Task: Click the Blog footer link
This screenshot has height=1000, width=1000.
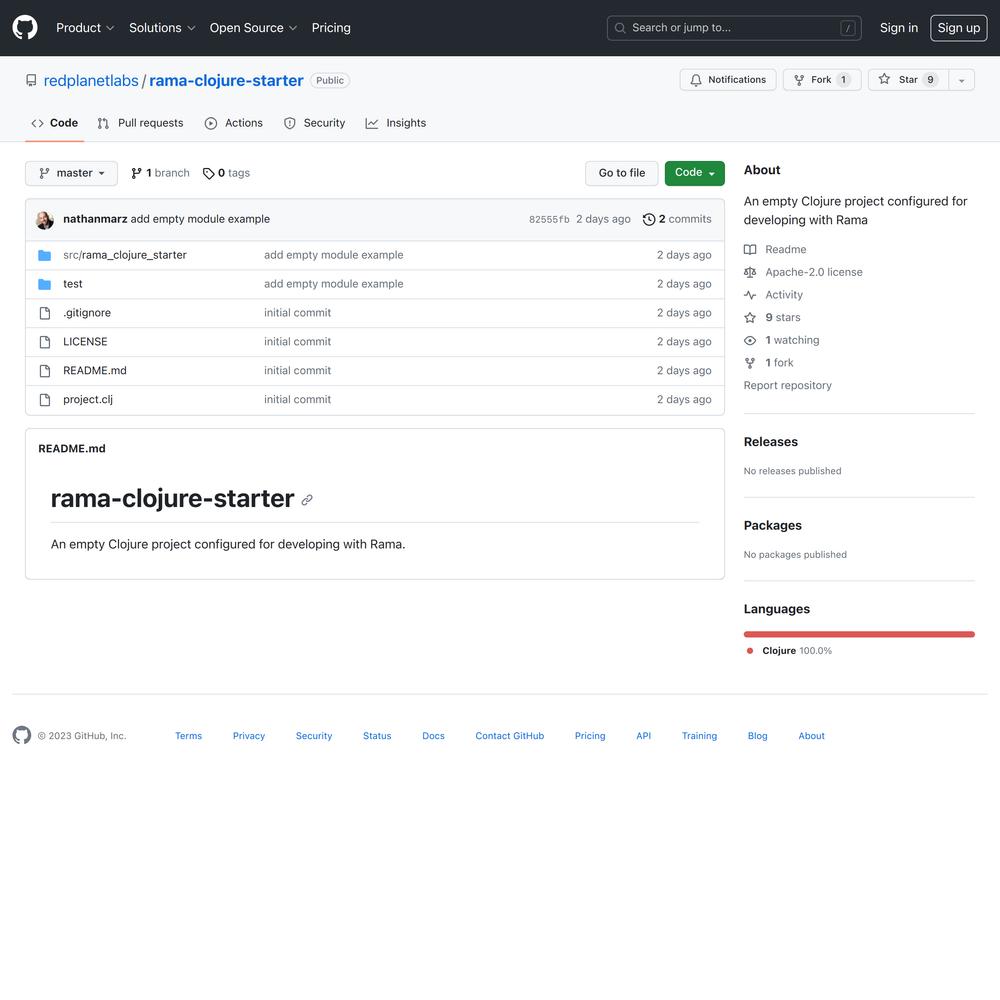Action: tap(758, 736)
